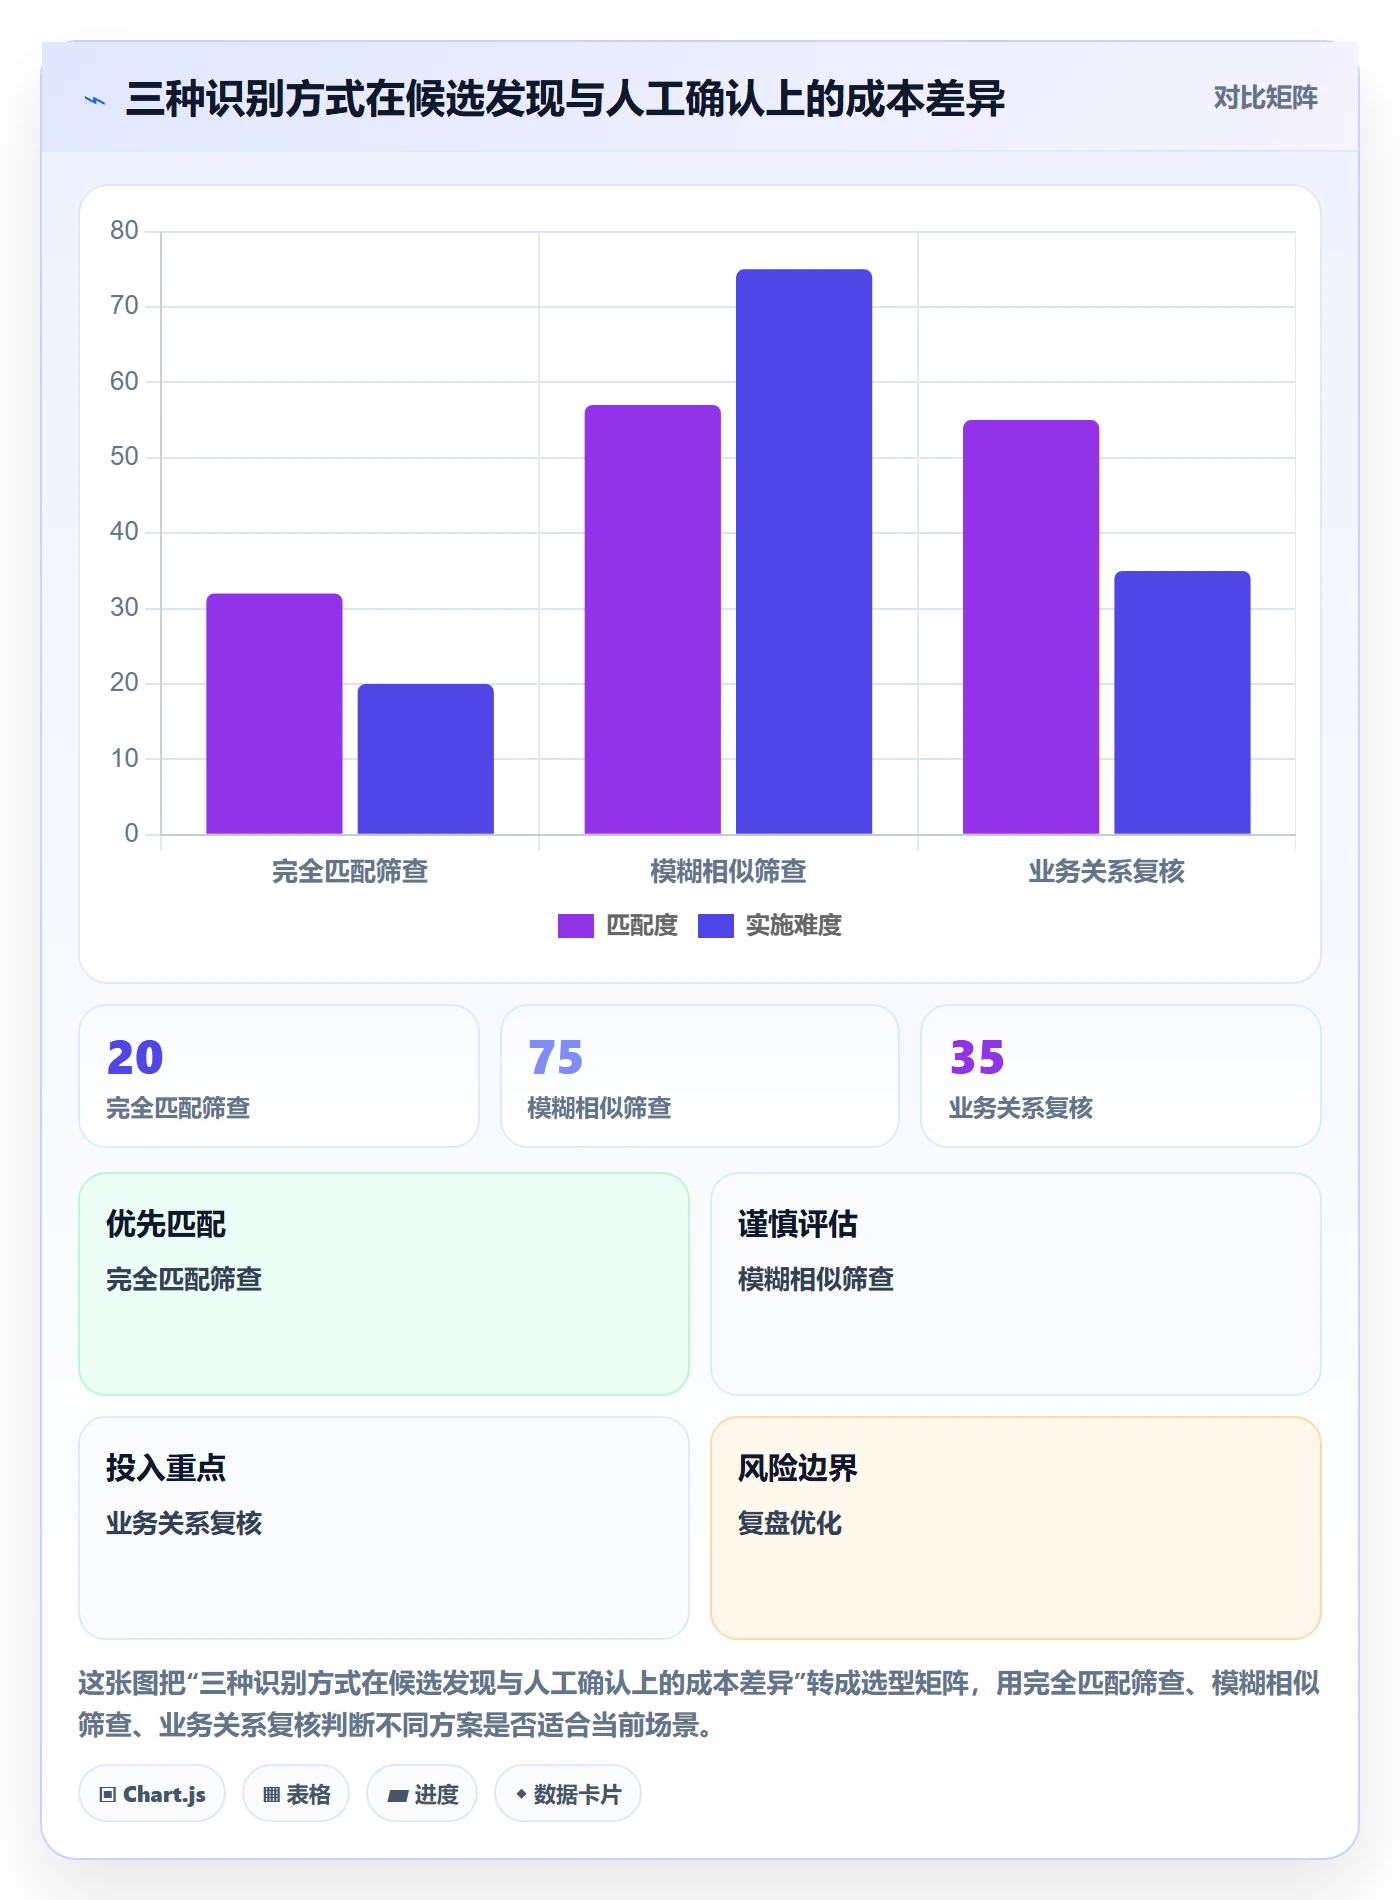
Task: Click the 进度 tag chip
Action: click(x=422, y=1794)
